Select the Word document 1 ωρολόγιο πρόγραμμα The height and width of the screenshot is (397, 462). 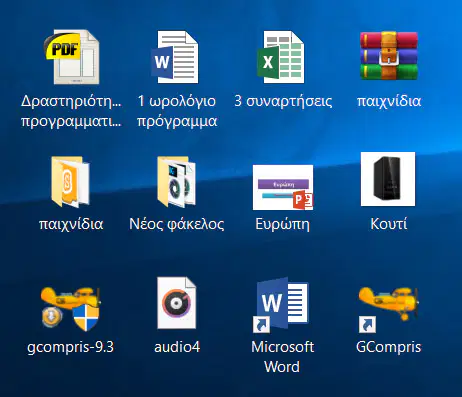tap(175, 57)
